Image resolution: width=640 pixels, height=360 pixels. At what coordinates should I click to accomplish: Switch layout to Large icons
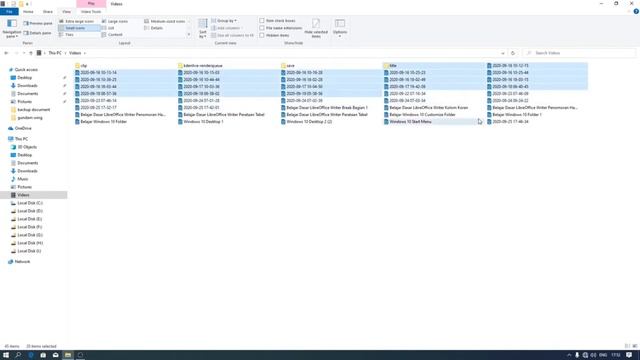115,21
